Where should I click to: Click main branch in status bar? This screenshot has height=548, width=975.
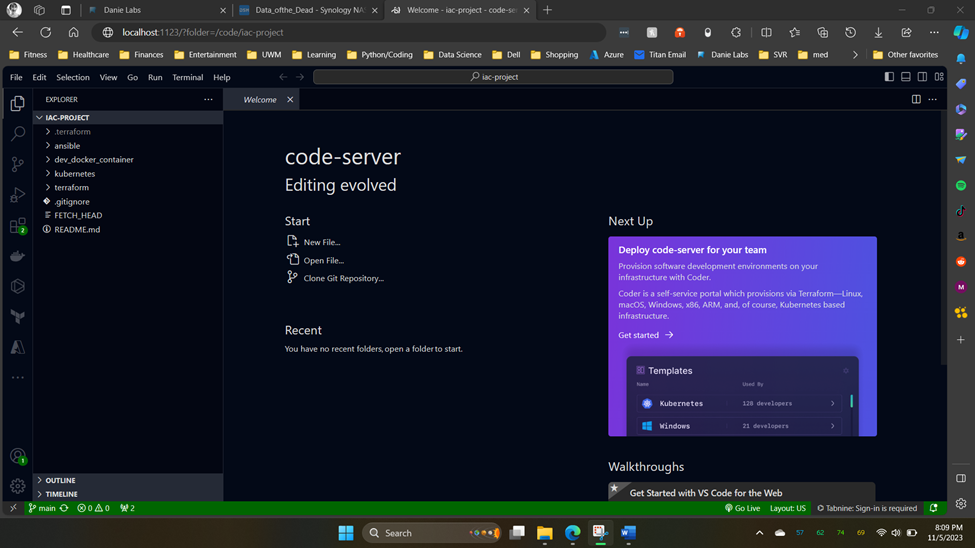tap(42, 508)
